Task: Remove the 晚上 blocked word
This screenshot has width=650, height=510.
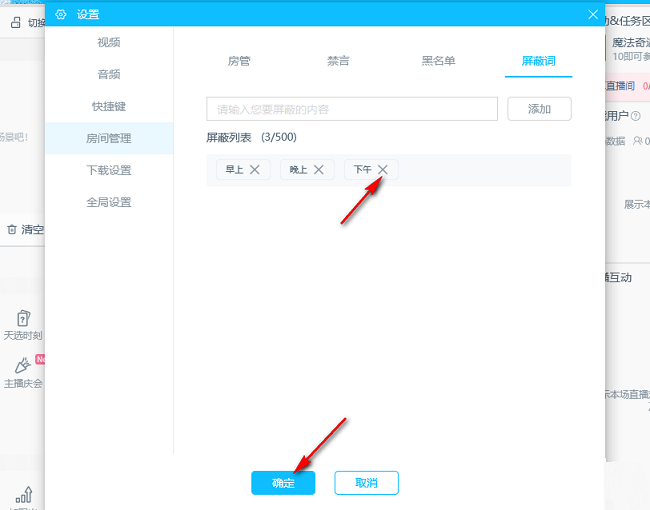Action: (x=318, y=170)
